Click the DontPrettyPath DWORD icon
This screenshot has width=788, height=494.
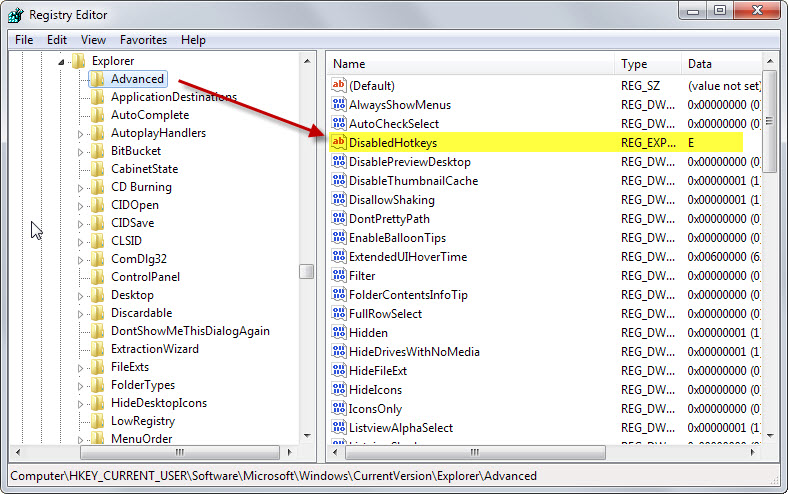(x=339, y=218)
